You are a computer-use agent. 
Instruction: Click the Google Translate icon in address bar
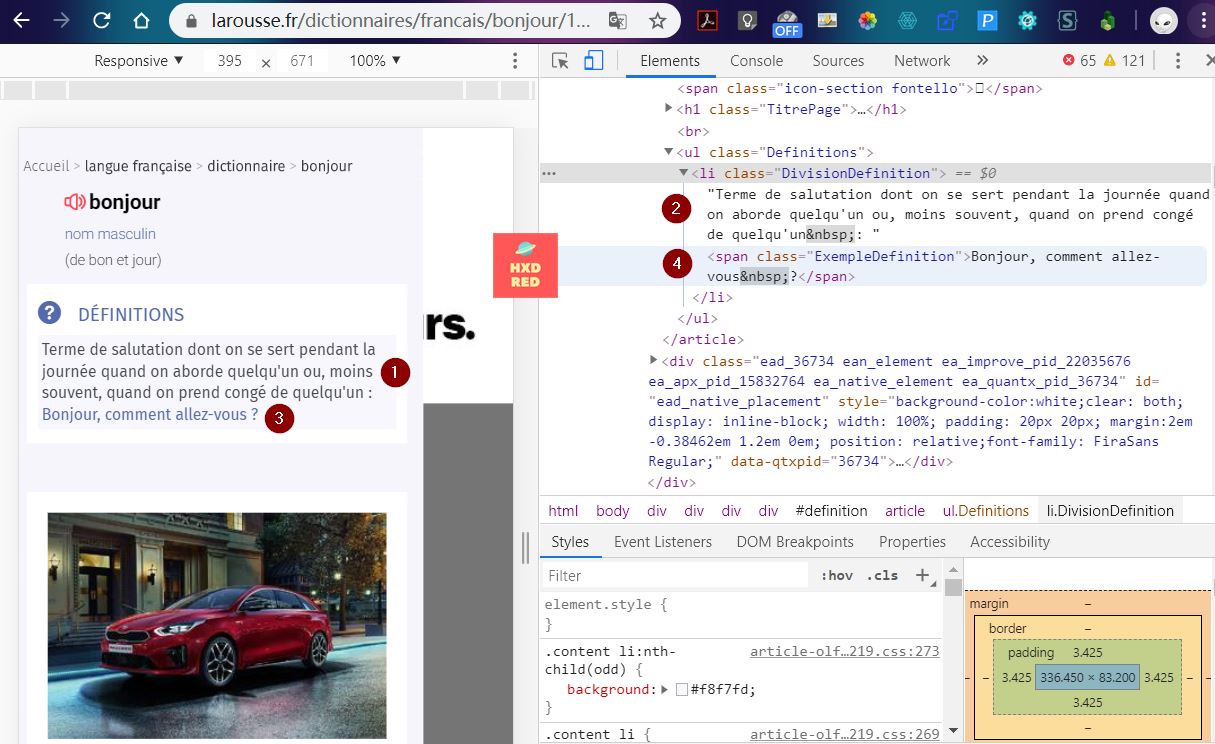click(x=618, y=20)
